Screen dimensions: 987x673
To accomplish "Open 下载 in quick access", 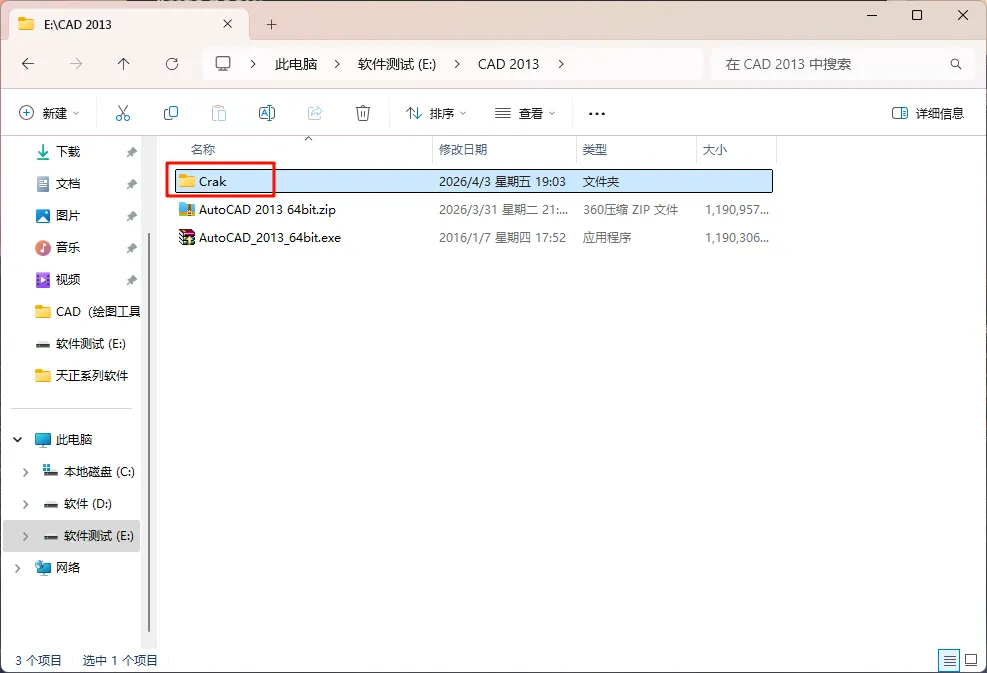I will pyautogui.click(x=67, y=152).
